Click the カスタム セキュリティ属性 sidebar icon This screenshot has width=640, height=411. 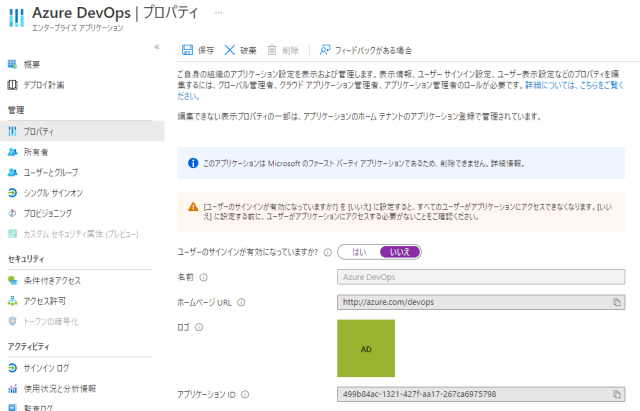click(12, 233)
